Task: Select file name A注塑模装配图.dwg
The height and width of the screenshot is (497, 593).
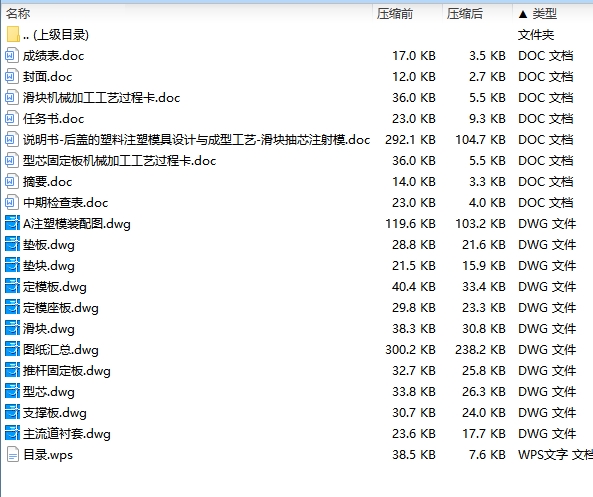Action: (x=77, y=224)
